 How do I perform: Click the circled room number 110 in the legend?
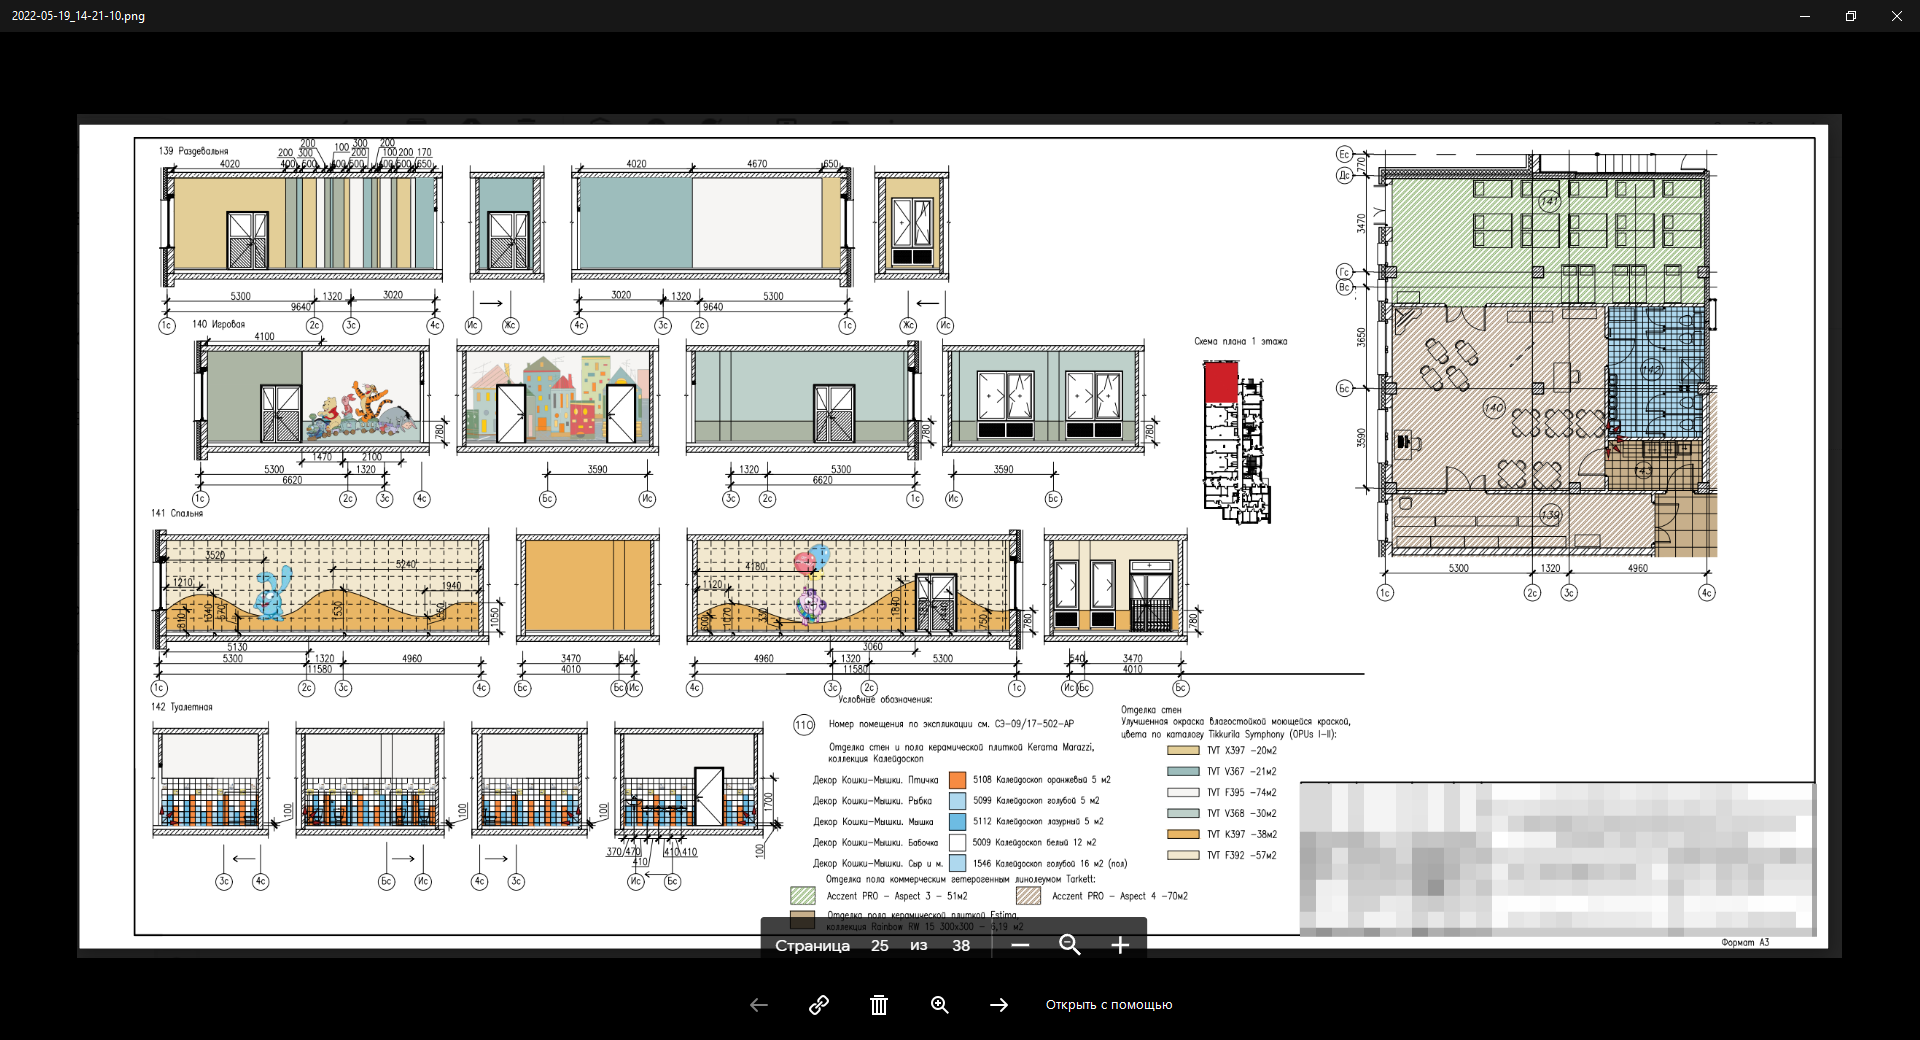pos(804,725)
